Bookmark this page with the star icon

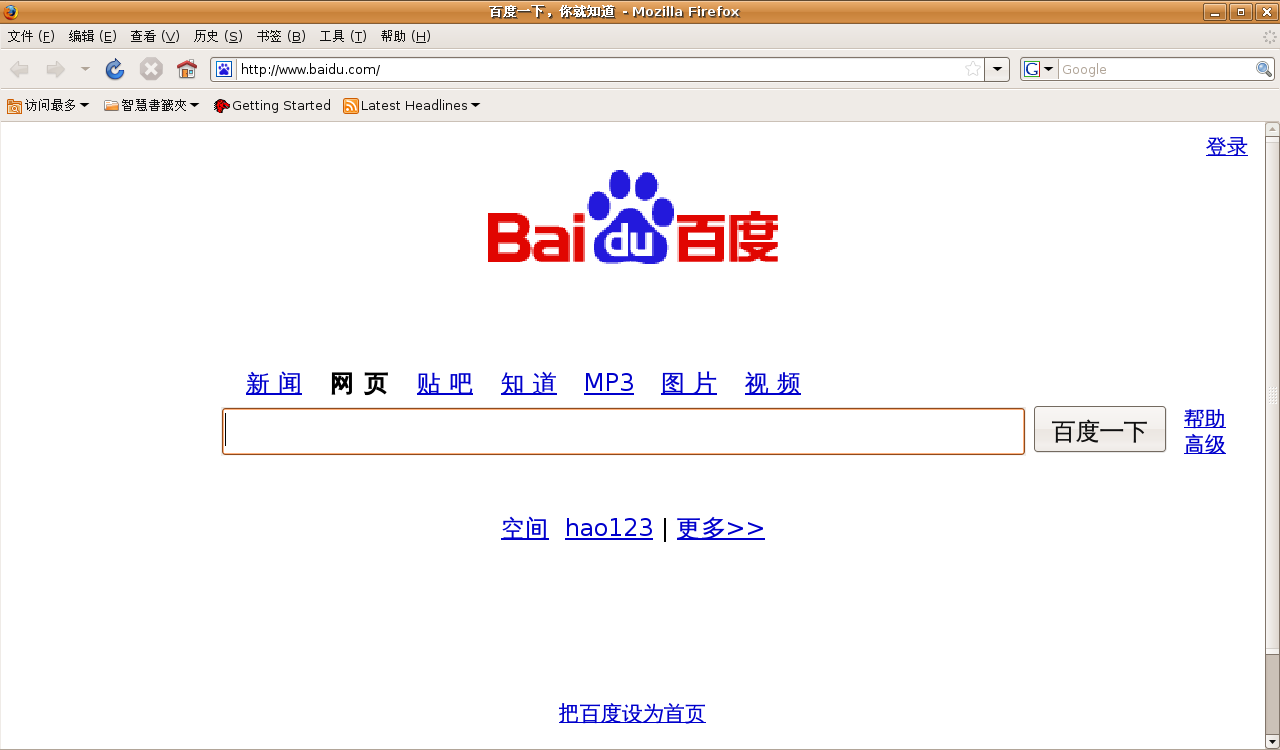pyautogui.click(x=973, y=69)
